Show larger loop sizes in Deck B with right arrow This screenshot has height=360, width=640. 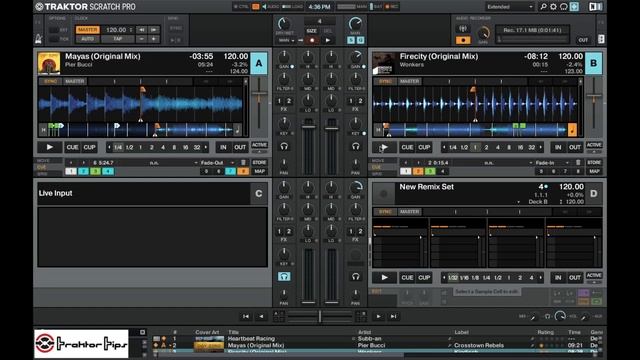click(540, 147)
